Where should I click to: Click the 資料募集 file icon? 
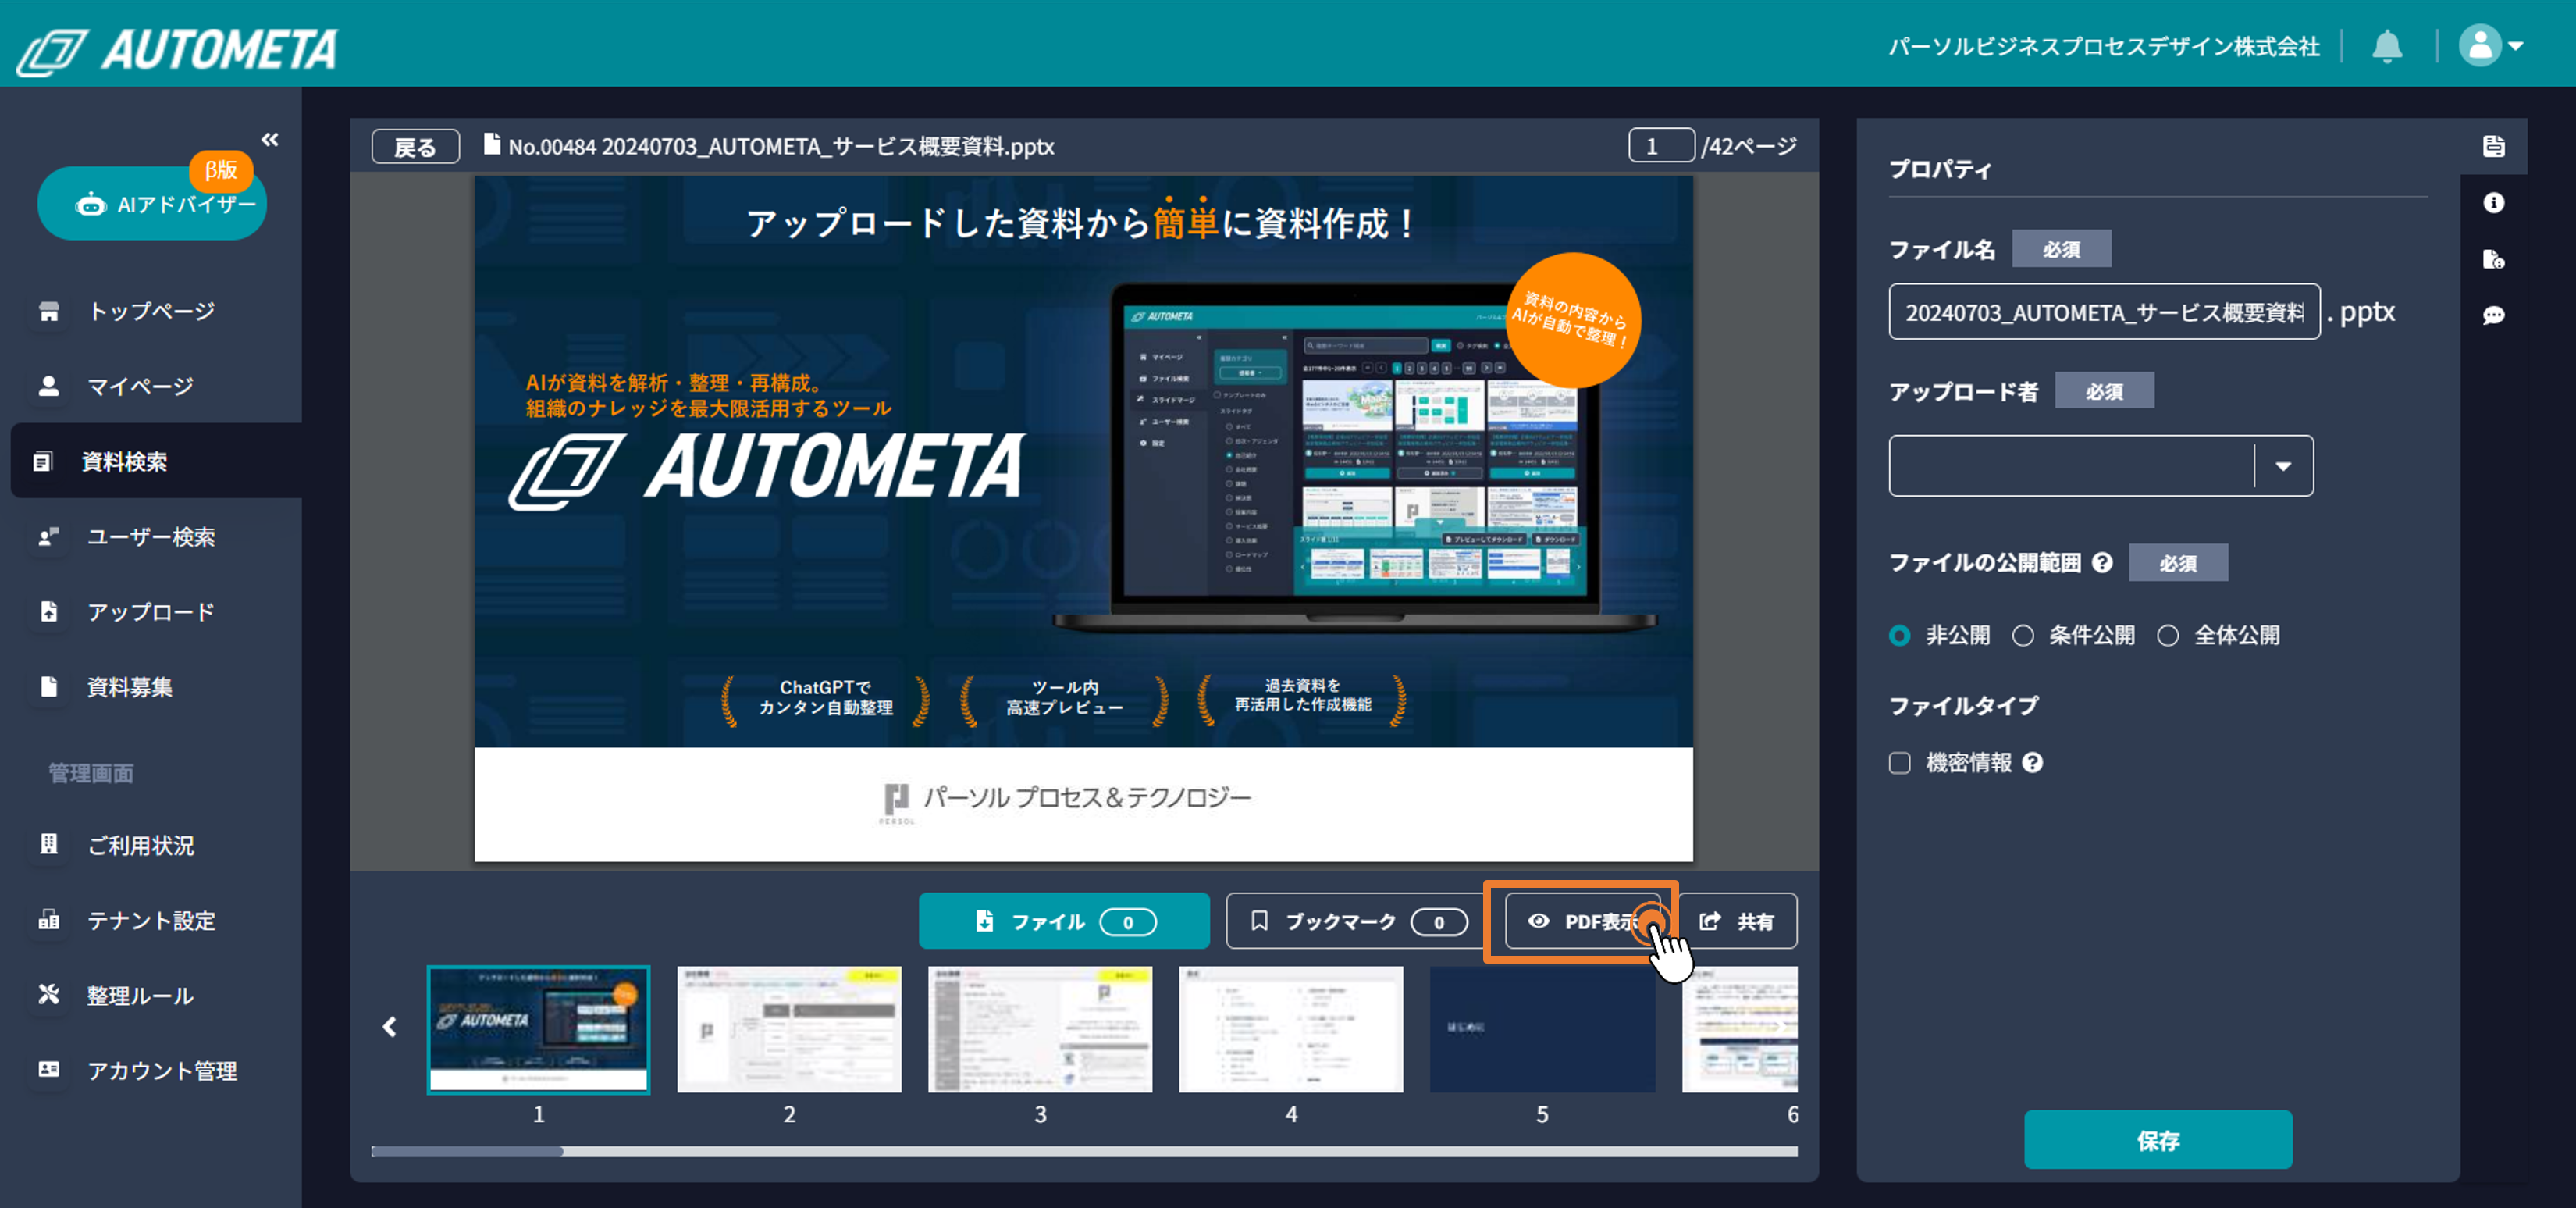tap(49, 686)
